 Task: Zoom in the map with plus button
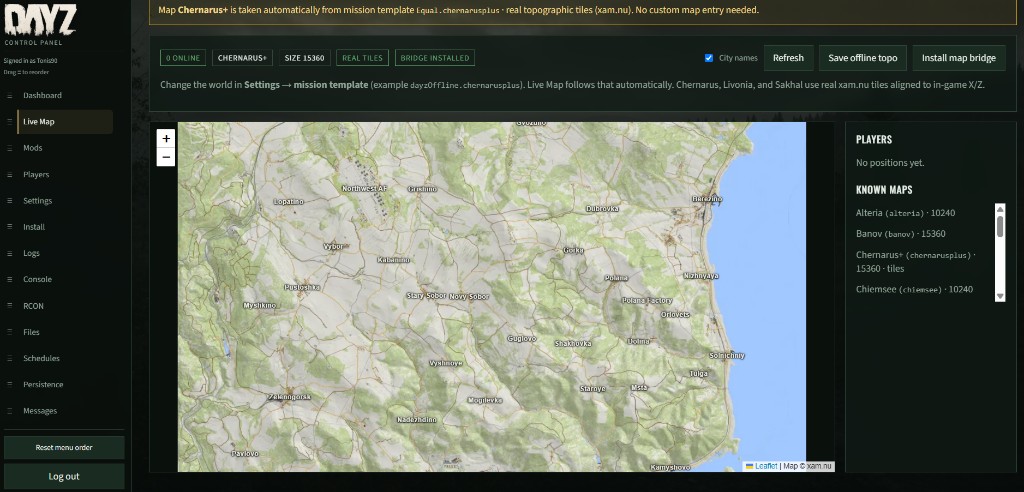click(166, 139)
